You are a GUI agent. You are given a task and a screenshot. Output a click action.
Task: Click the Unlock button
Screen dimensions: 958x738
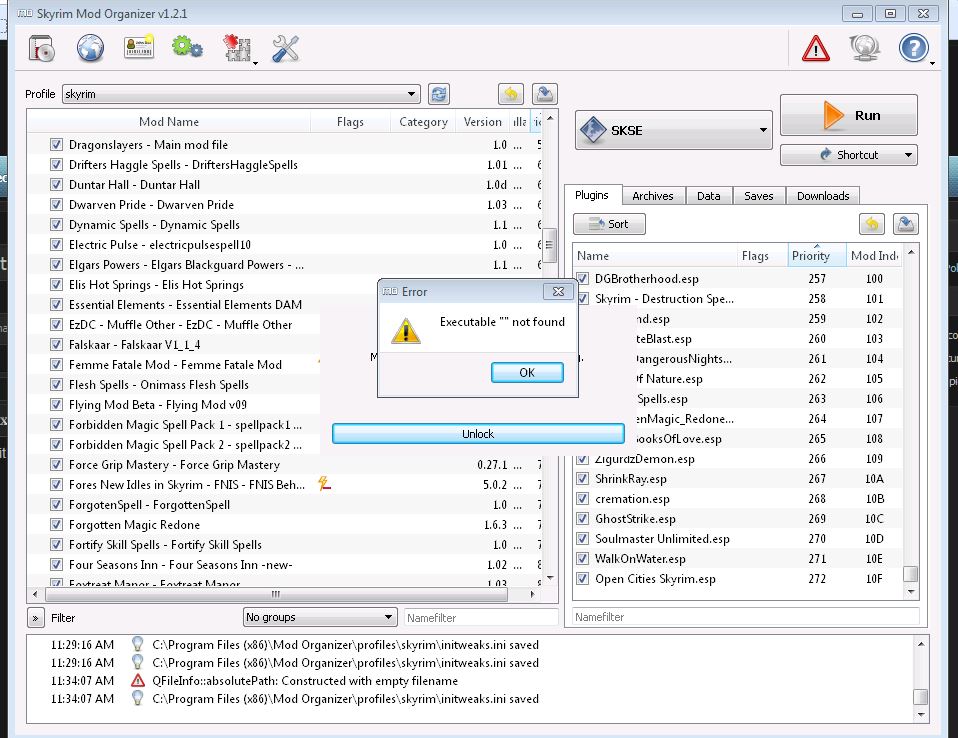[478, 434]
